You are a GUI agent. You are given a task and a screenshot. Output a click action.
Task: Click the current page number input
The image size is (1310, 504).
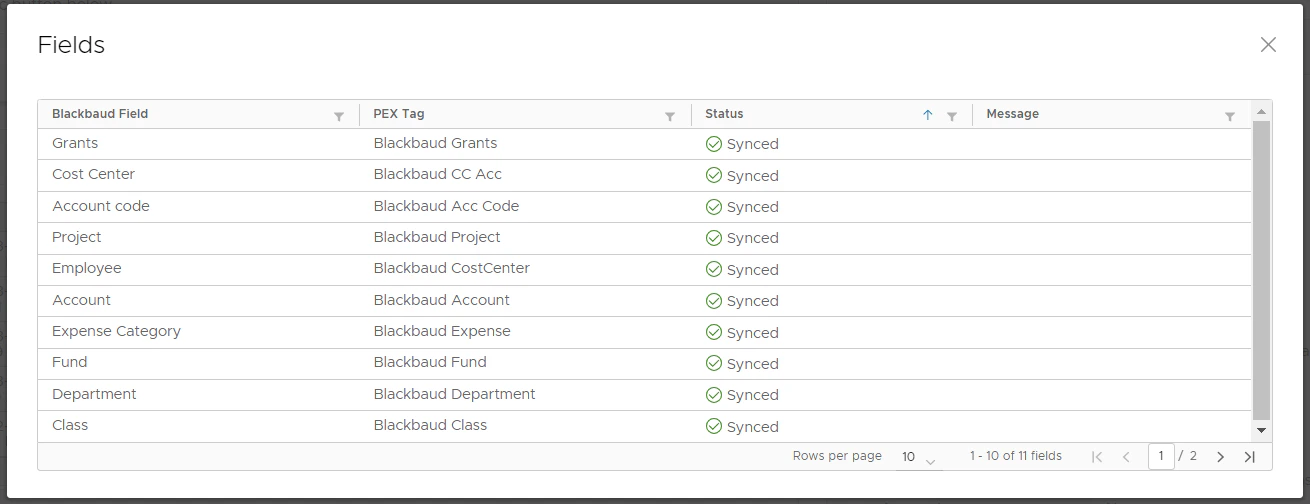(1161, 456)
